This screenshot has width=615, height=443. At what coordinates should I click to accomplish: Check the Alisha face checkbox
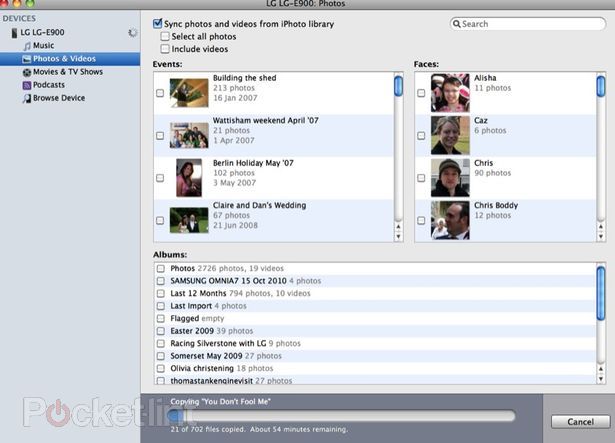(x=421, y=93)
